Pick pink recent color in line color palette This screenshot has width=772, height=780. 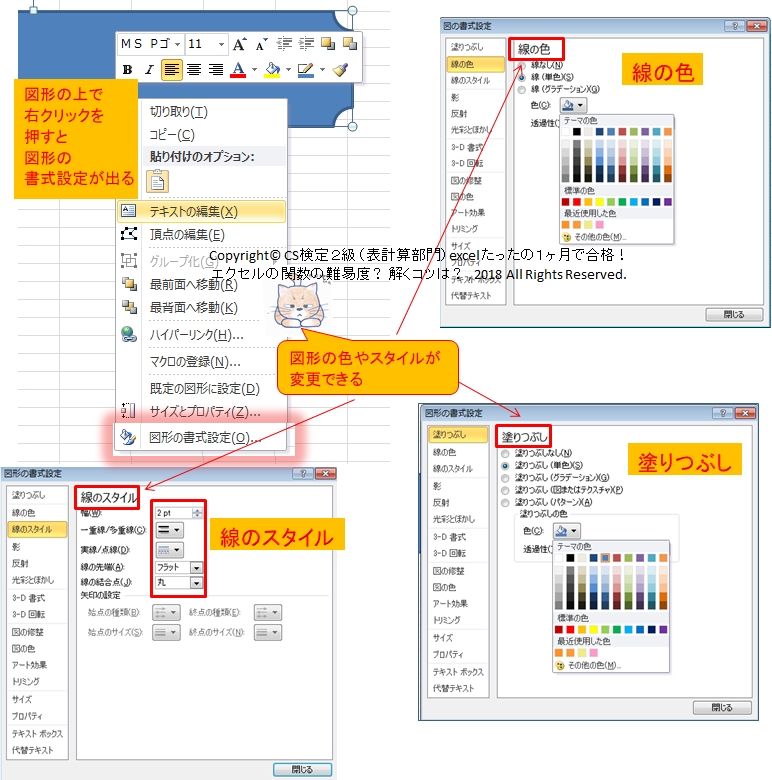(x=599, y=225)
